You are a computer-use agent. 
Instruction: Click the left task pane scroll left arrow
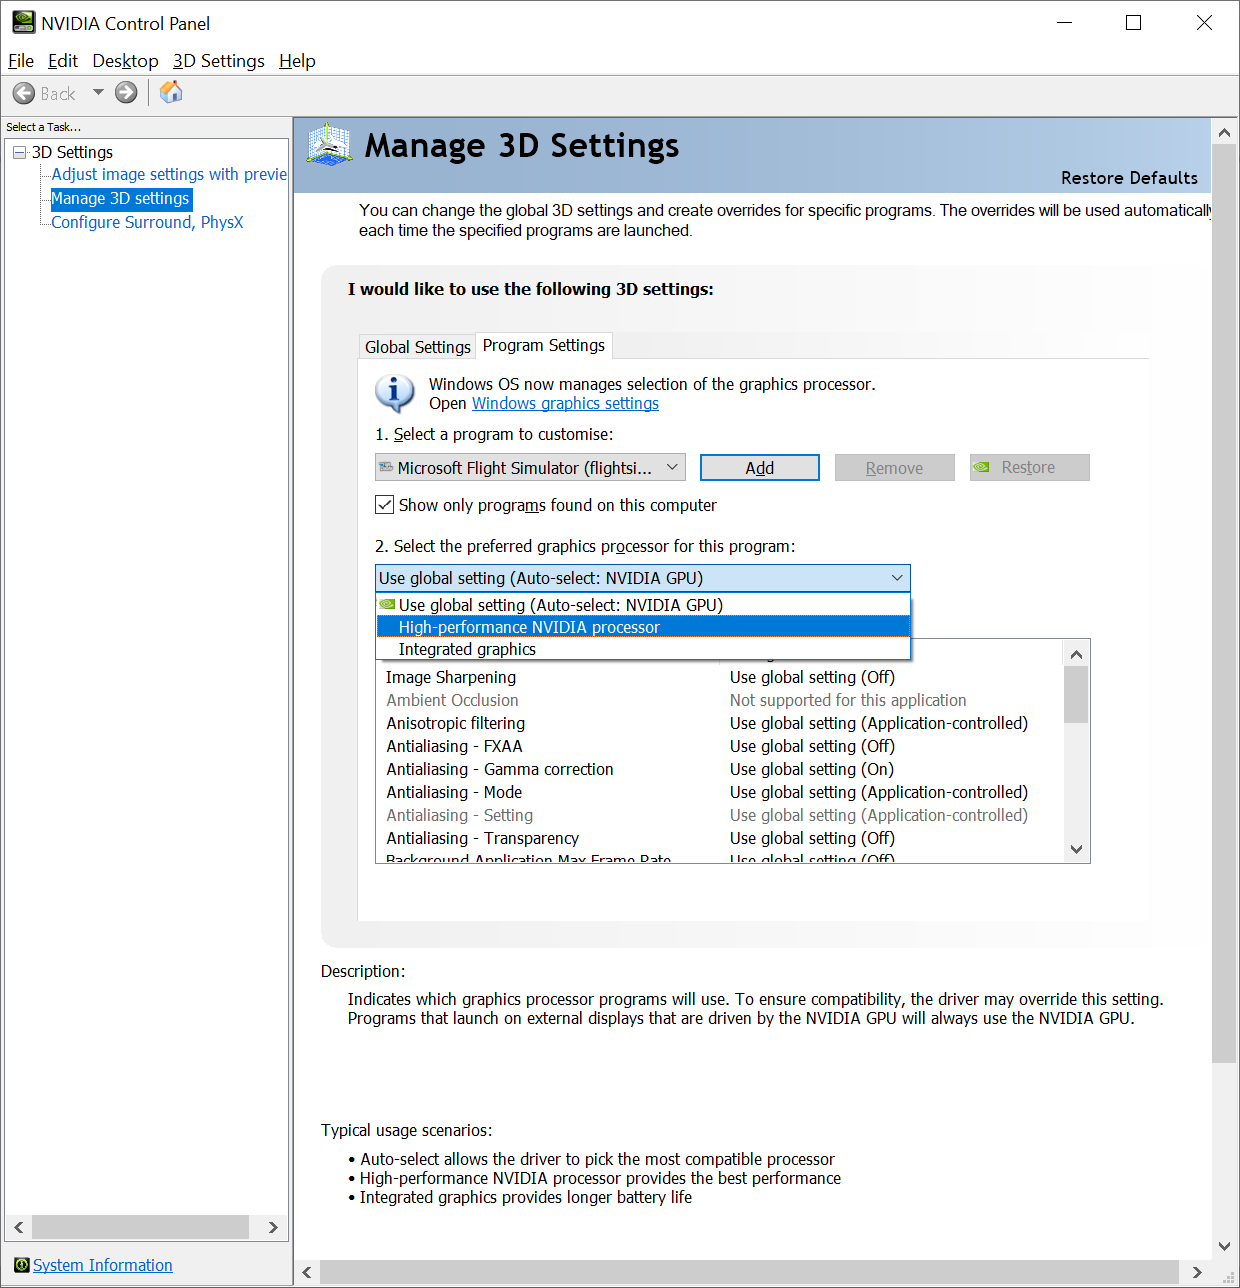click(19, 1227)
